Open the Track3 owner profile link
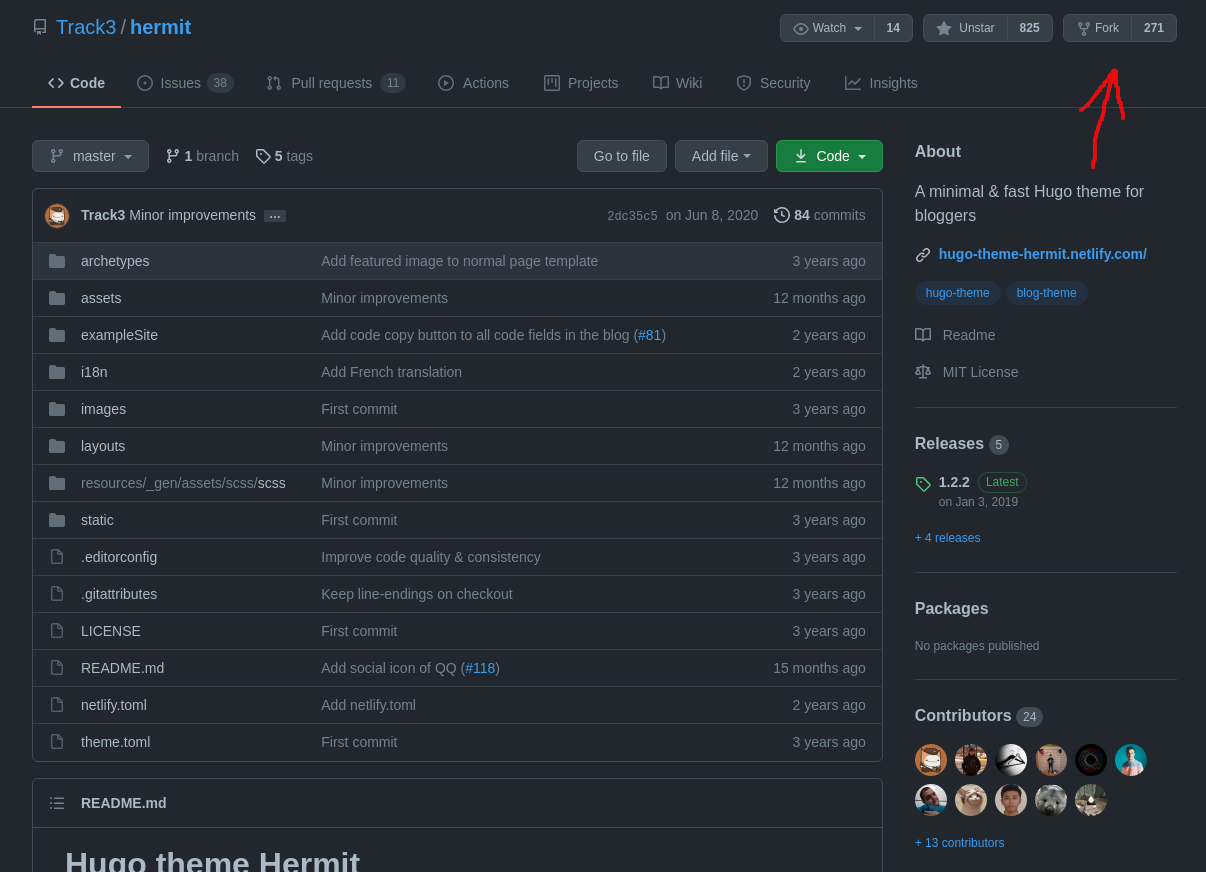Image resolution: width=1206 pixels, height=872 pixels. [x=86, y=27]
